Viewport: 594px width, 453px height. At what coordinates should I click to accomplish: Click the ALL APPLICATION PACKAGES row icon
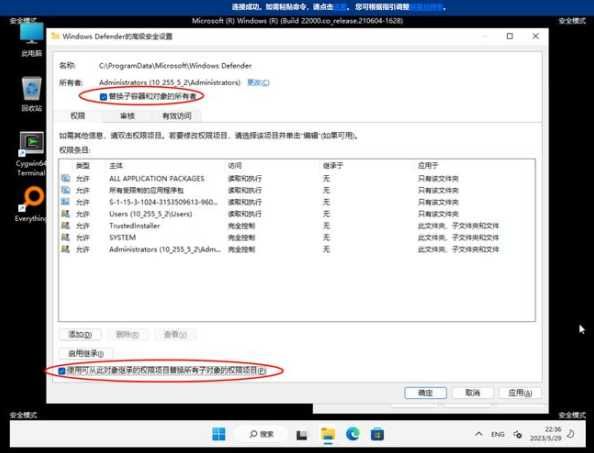pos(66,178)
